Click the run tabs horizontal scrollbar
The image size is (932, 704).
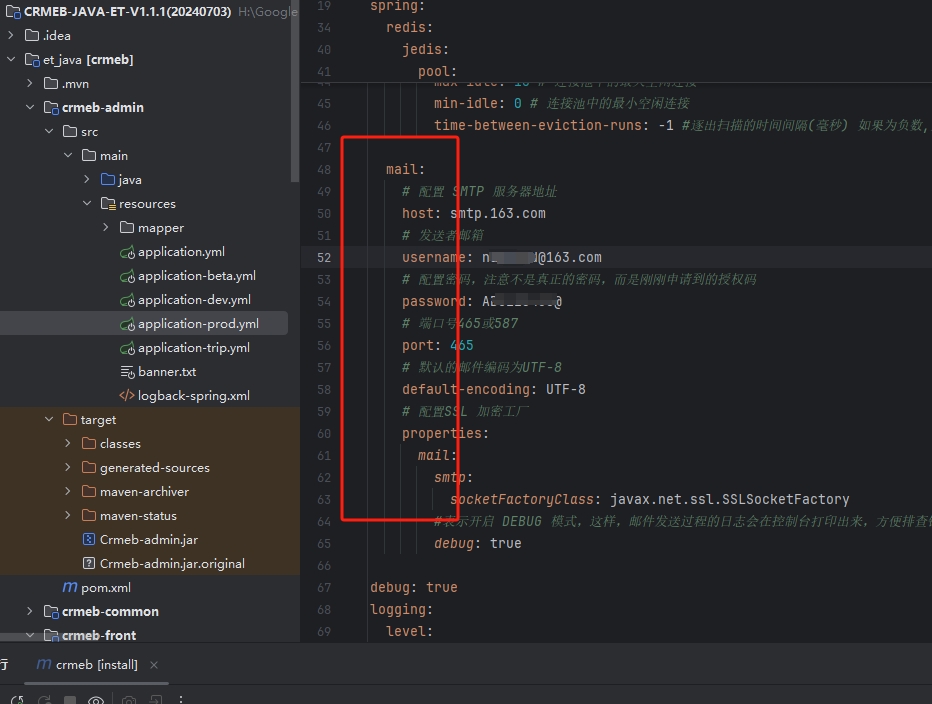coord(96,683)
